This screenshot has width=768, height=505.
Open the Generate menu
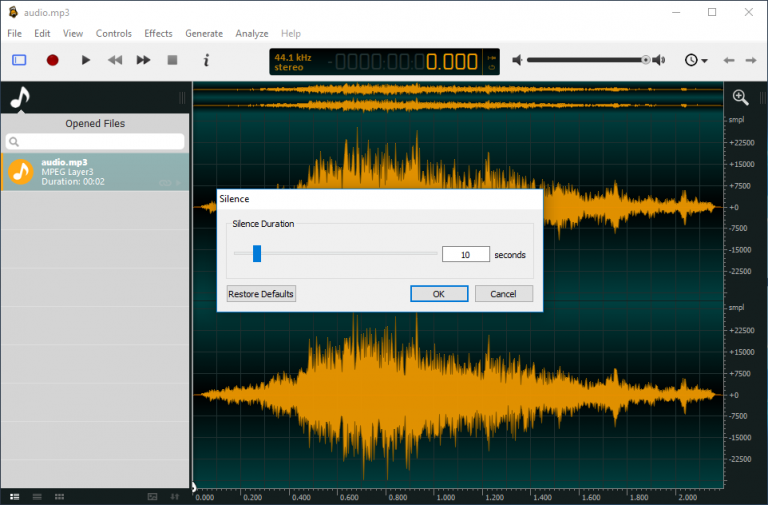tap(204, 33)
